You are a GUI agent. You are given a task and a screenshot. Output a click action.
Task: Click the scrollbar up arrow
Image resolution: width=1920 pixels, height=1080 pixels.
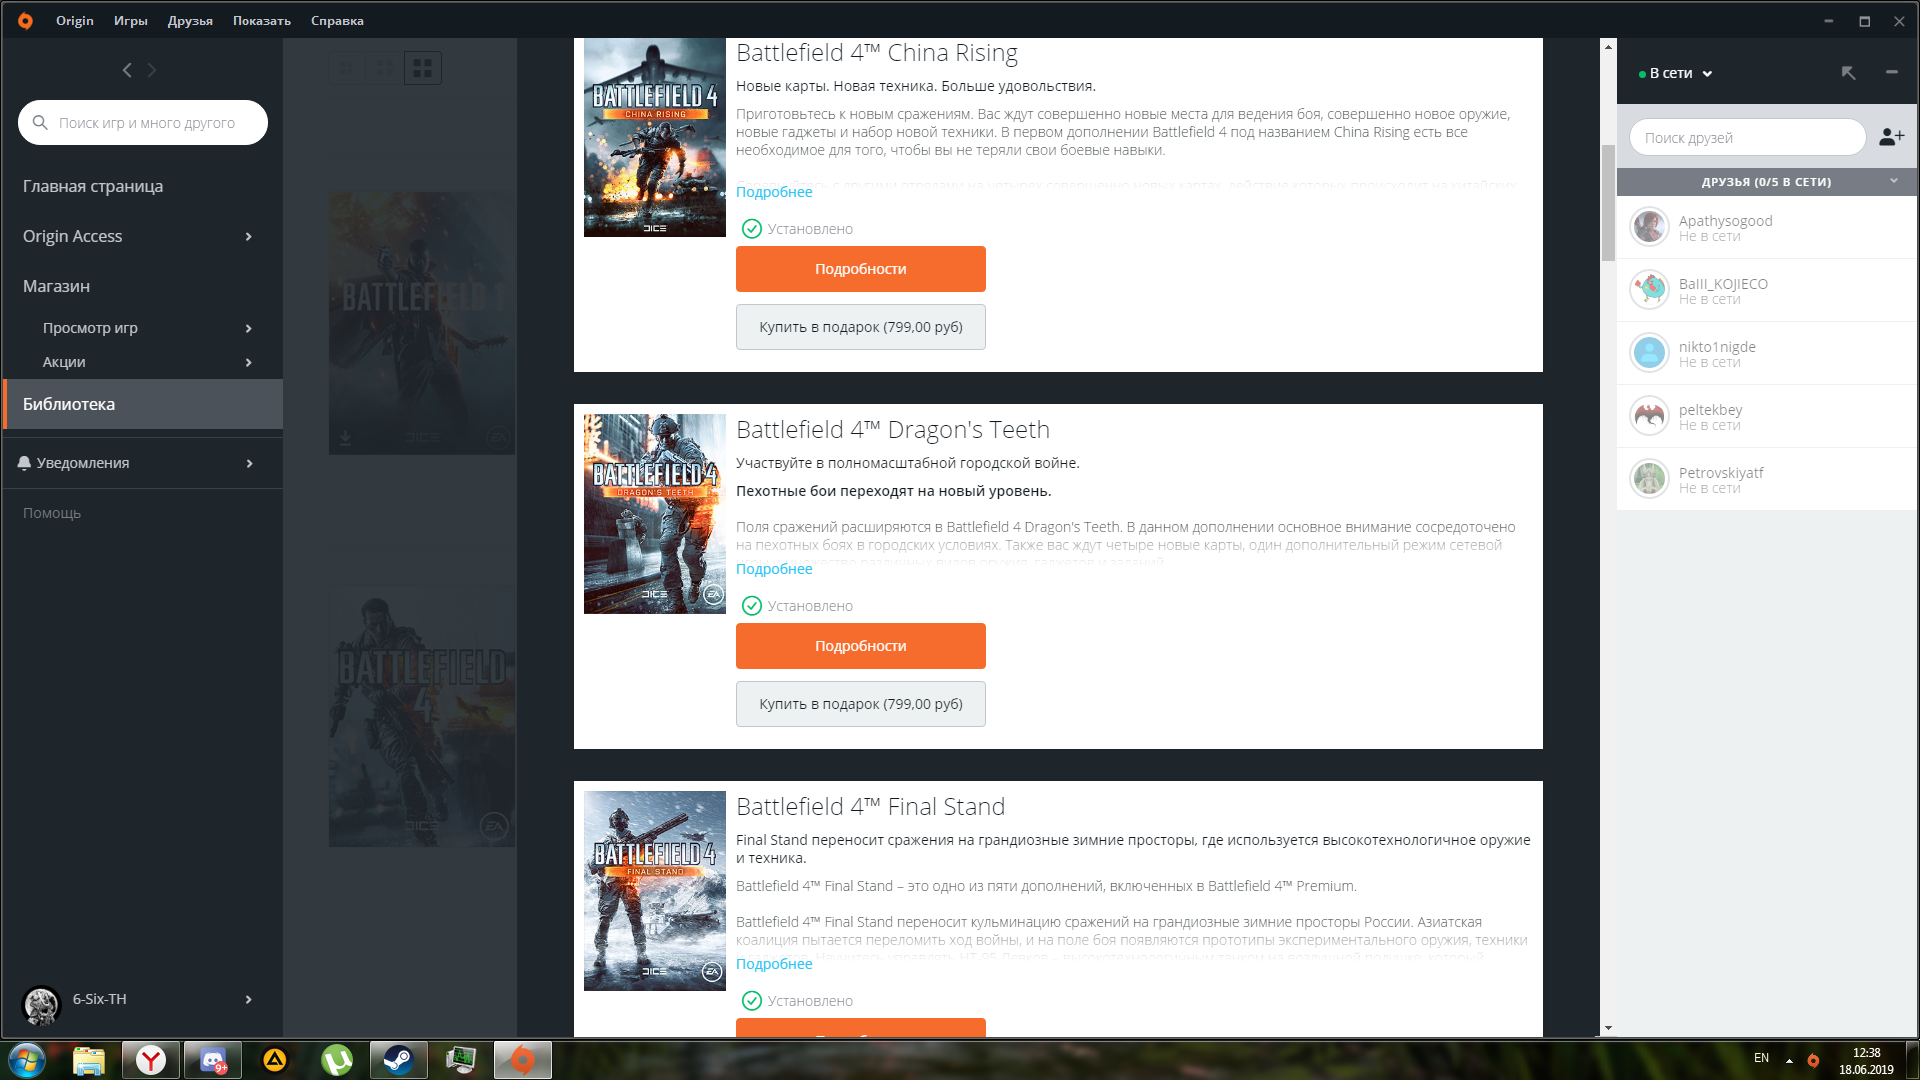[1608, 47]
